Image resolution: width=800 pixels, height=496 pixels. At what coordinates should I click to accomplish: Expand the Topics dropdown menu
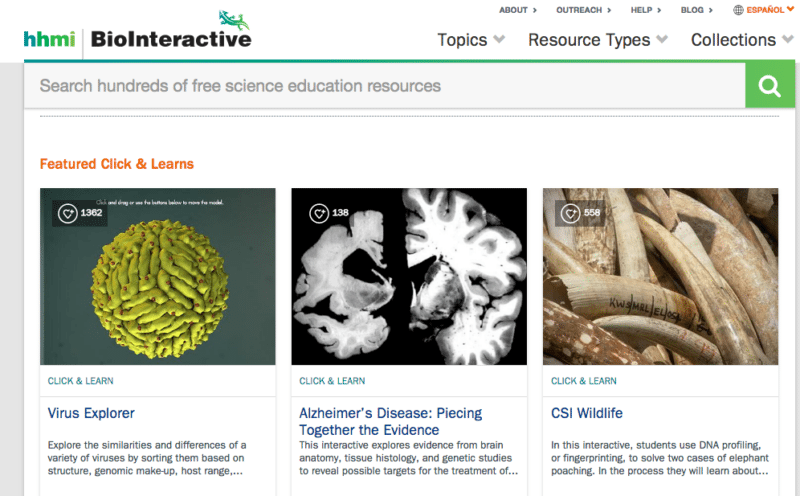tap(471, 40)
